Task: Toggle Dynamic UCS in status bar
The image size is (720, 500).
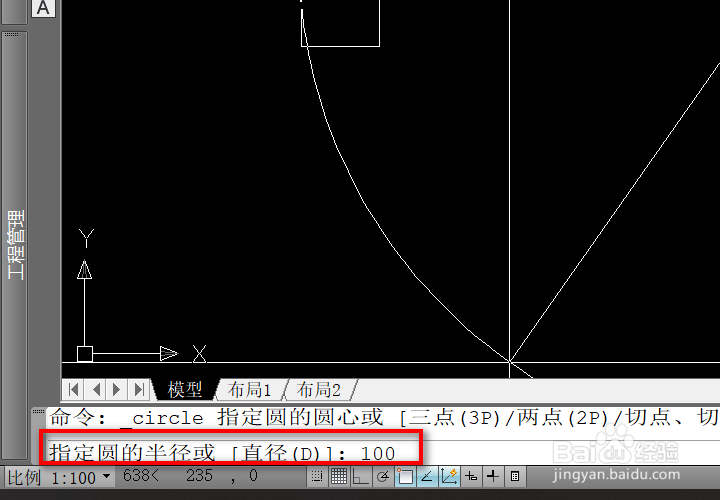Action: pyautogui.click(x=449, y=477)
